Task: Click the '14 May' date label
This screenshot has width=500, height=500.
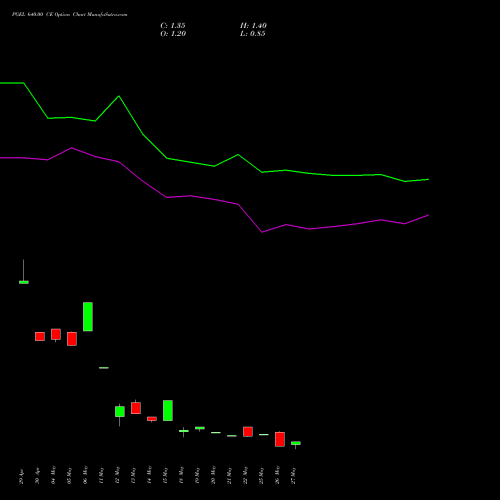Action: pyautogui.click(x=149, y=475)
